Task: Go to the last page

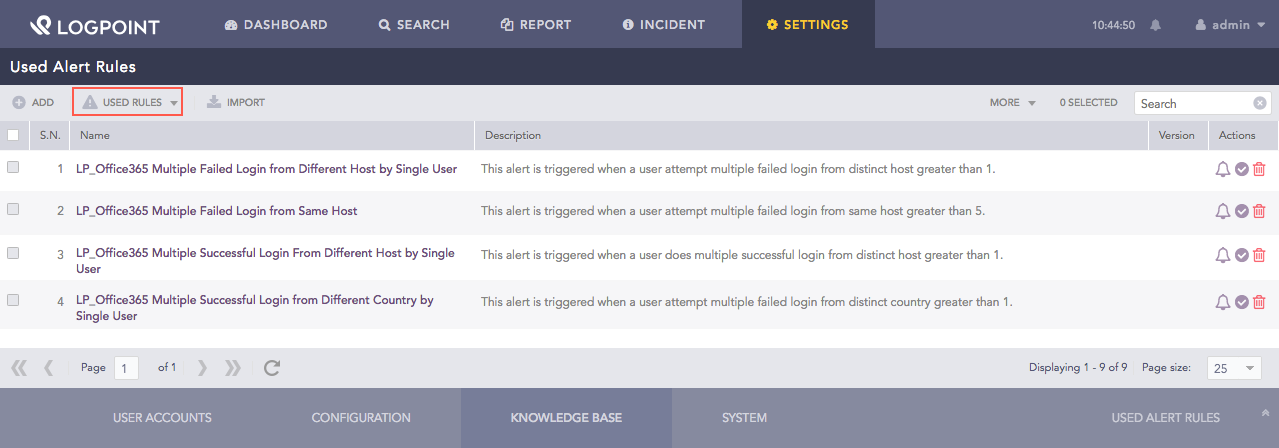Action: pyautogui.click(x=233, y=368)
